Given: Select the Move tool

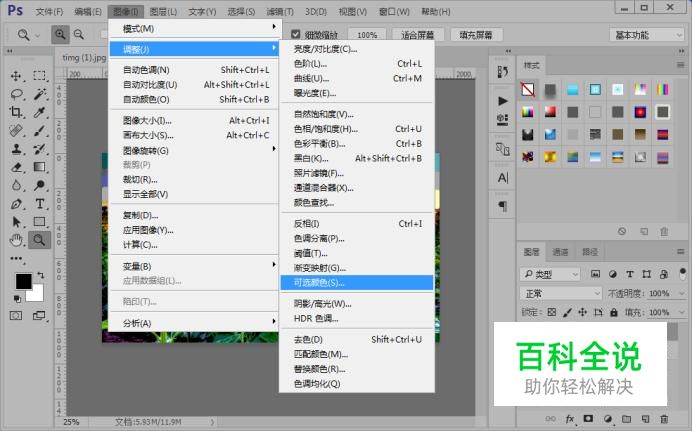Looking at the screenshot, I should (x=16, y=76).
